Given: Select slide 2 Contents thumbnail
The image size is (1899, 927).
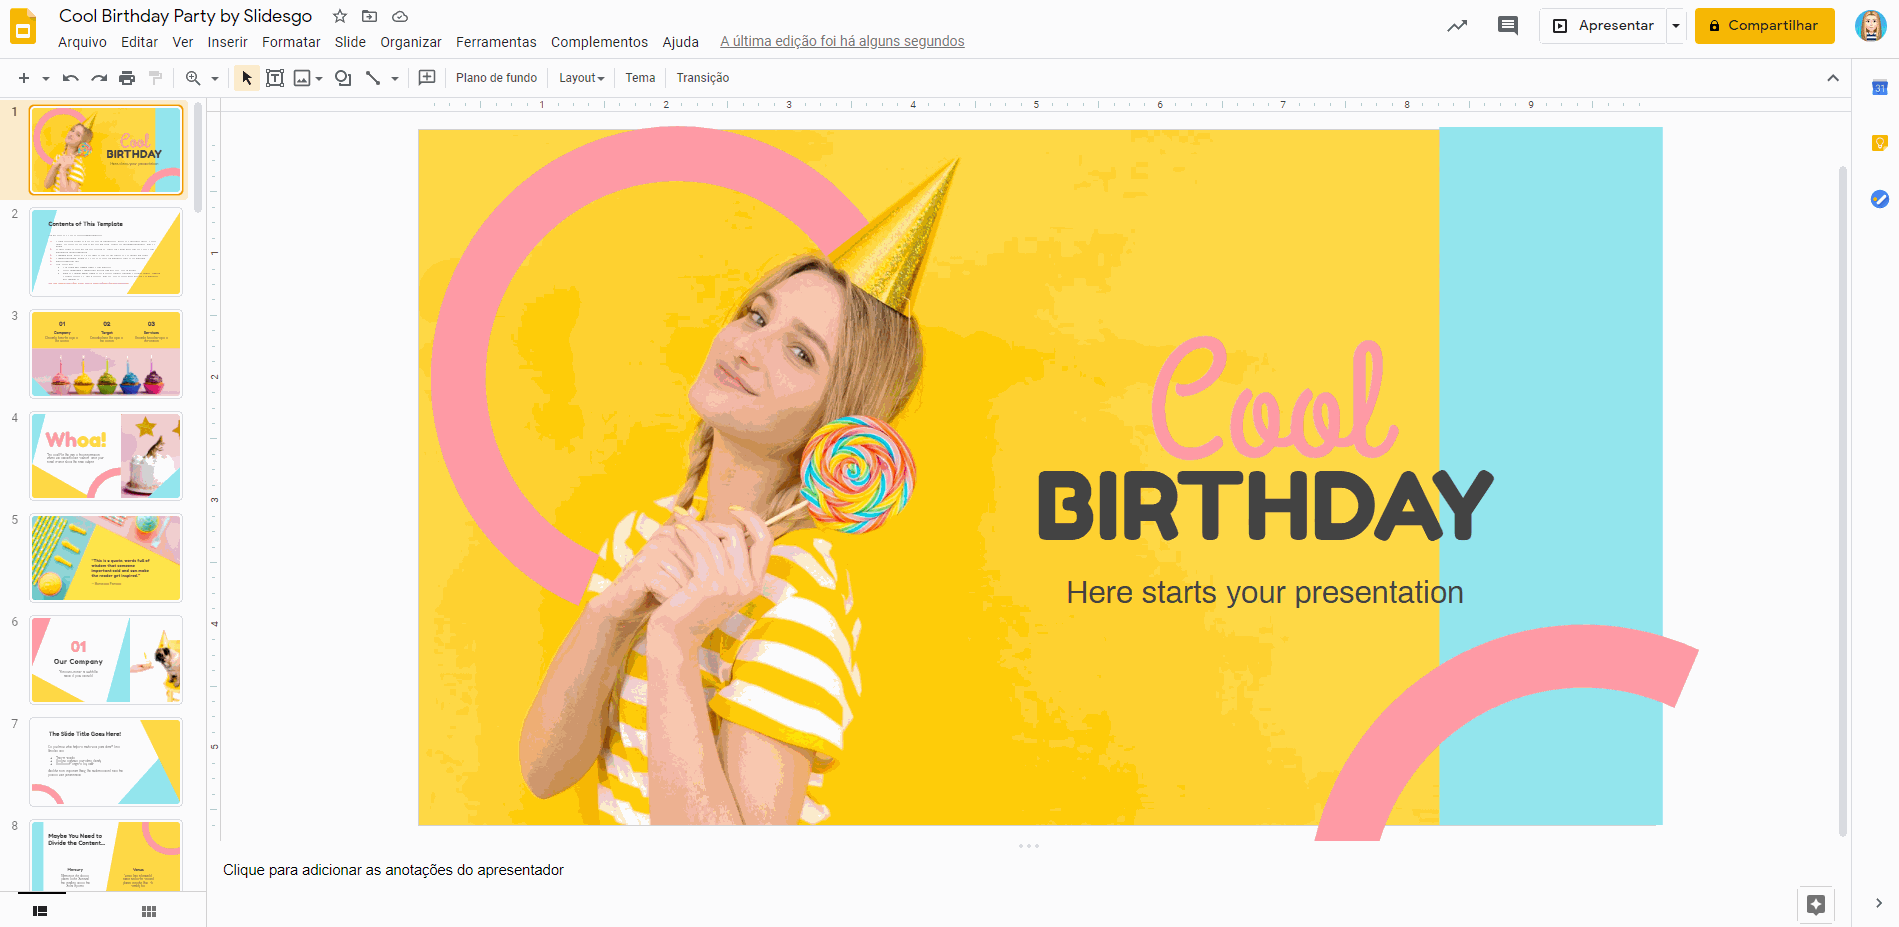Looking at the screenshot, I should [106, 252].
